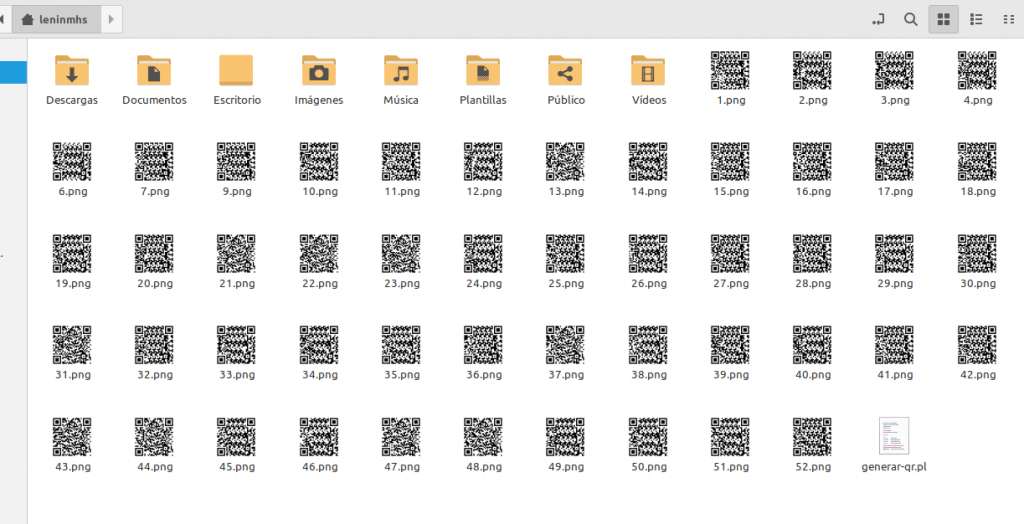Select the 33.png QR thumbnail
This screenshot has height=524, width=1024.
236,345
